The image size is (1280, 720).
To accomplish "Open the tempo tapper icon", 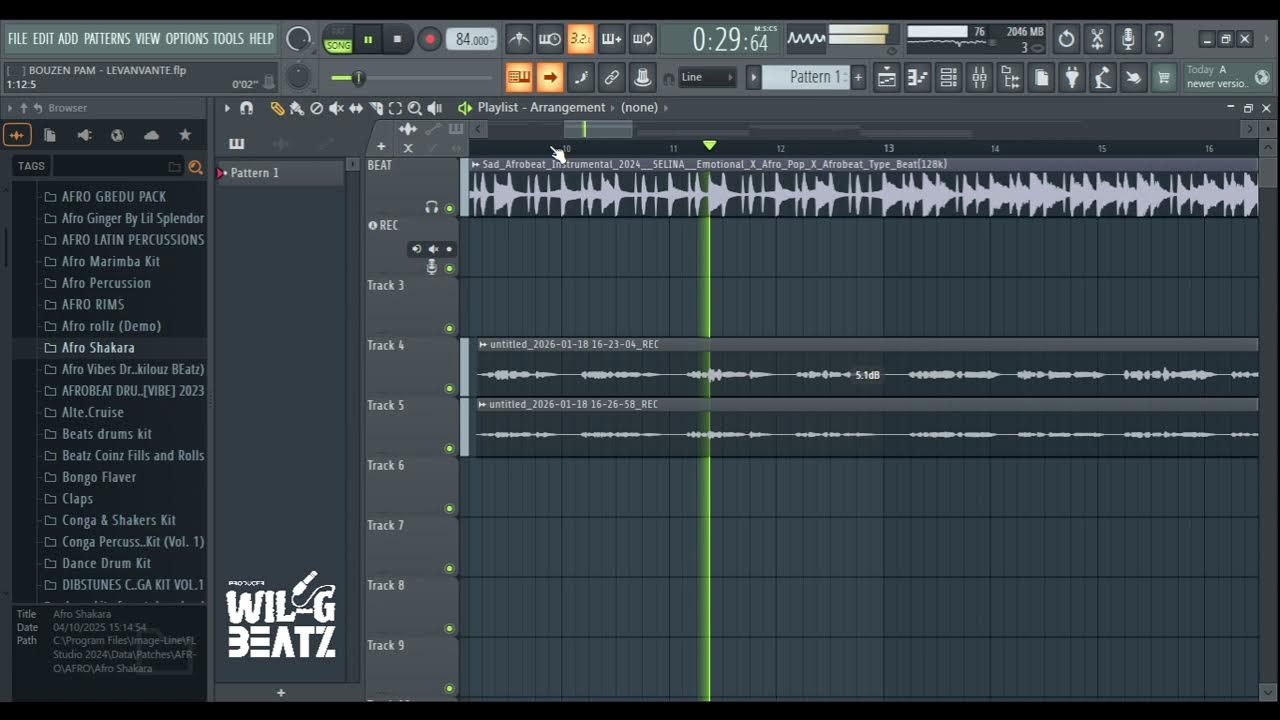I will 1102,77.
